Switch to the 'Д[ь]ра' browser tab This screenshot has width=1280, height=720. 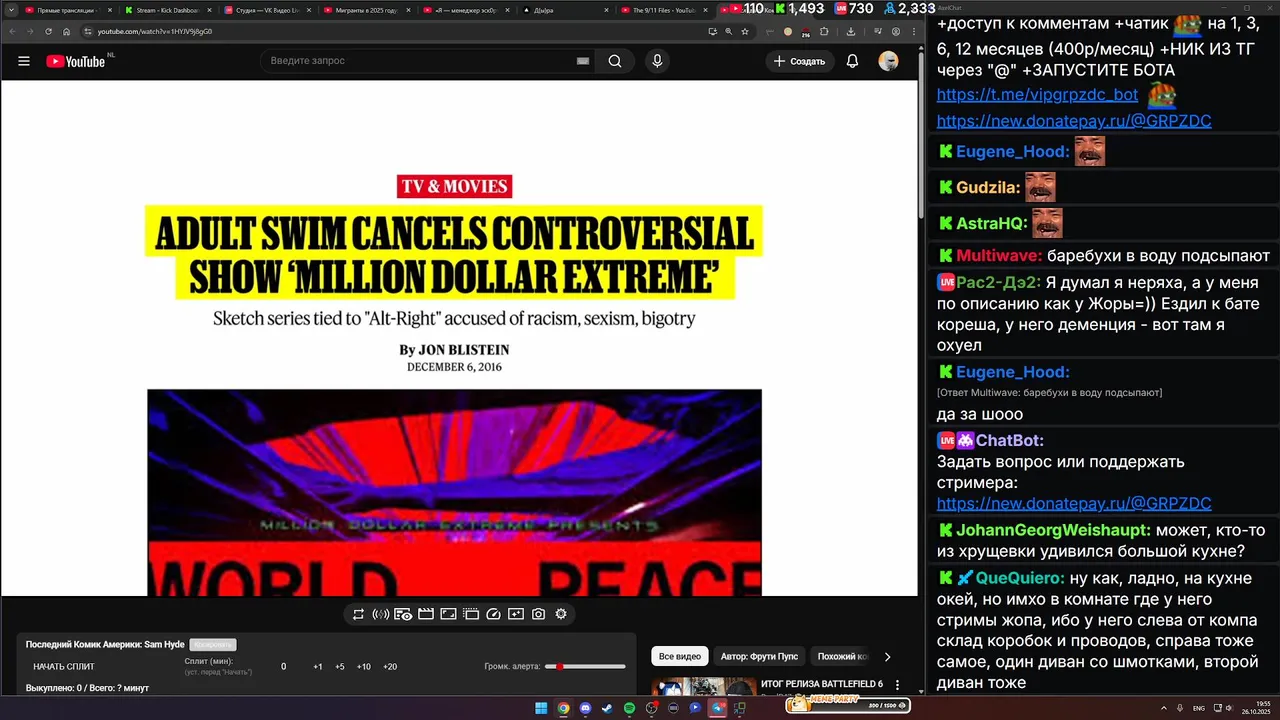pyautogui.click(x=565, y=10)
